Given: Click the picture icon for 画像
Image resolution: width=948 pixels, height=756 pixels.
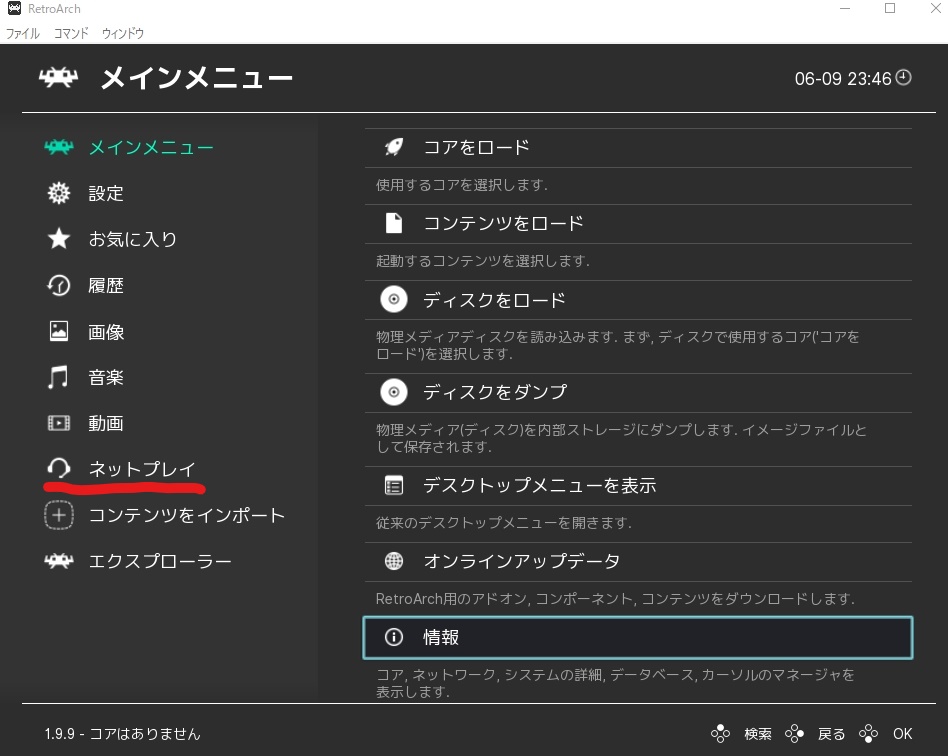Looking at the screenshot, I should [59, 331].
